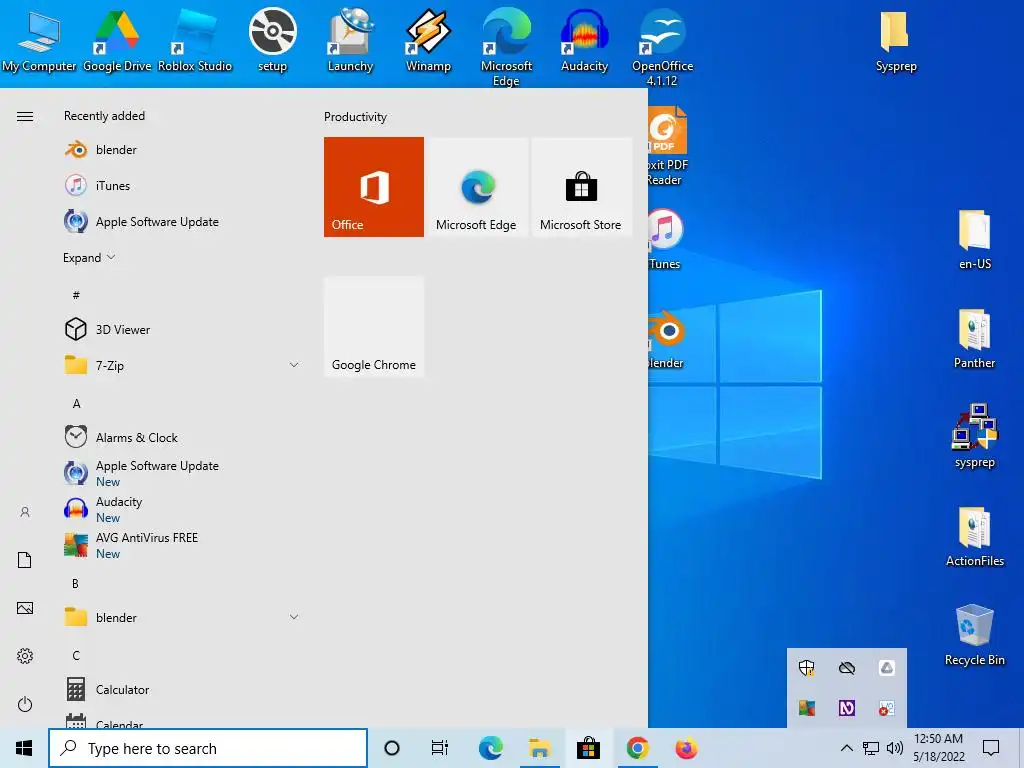1024x768 pixels.
Task: Open Cortana circle on taskbar
Action: [x=392, y=748]
